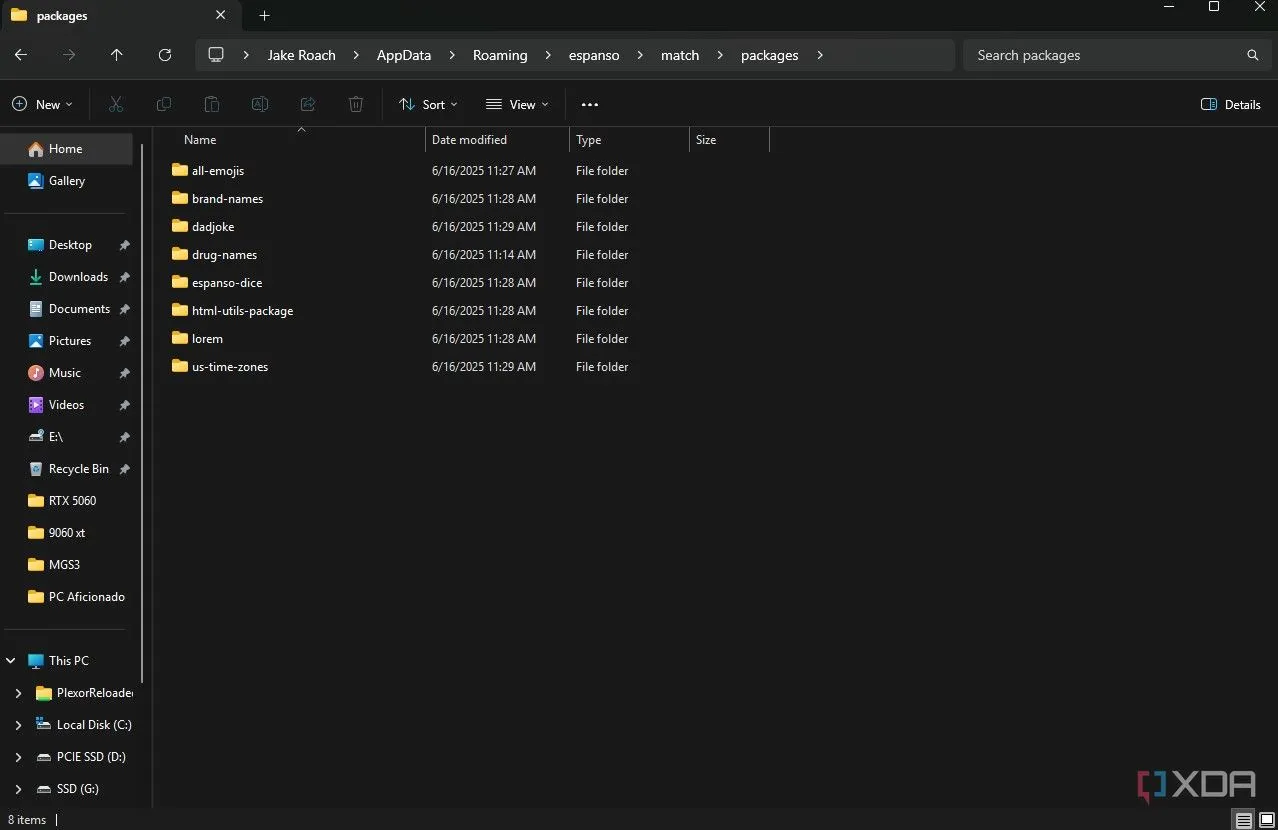Click the Paste clipboard icon
This screenshot has height=830, width=1278.
(x=212, y=104)
